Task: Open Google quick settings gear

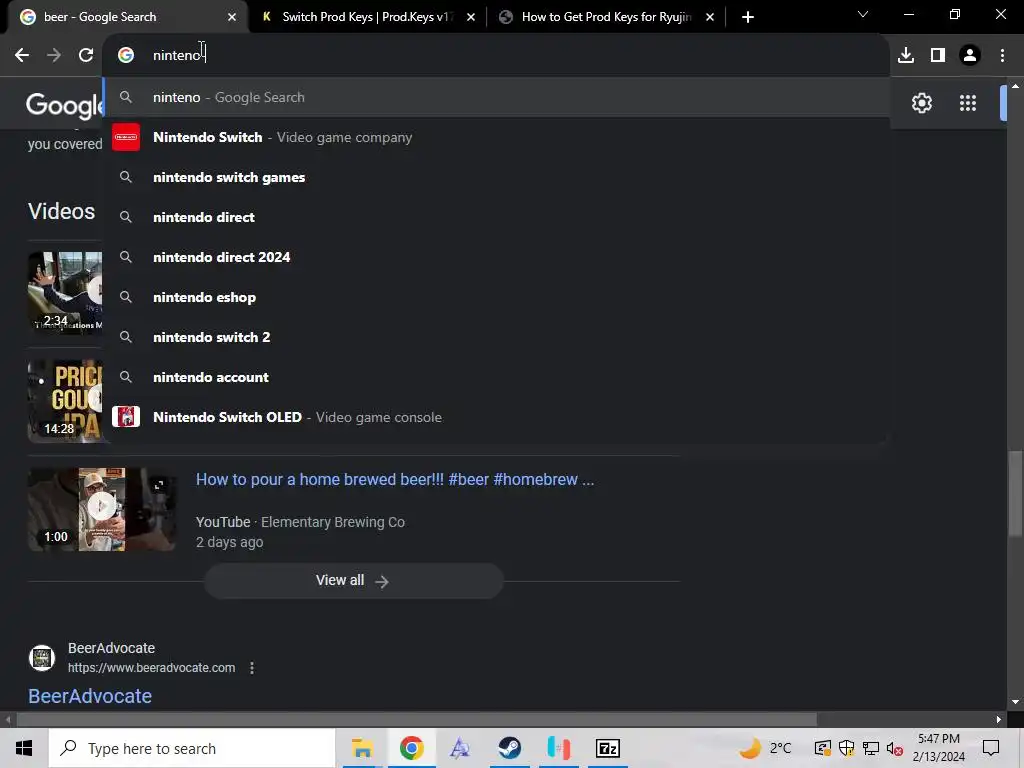Action: click(x=921, y=103)
